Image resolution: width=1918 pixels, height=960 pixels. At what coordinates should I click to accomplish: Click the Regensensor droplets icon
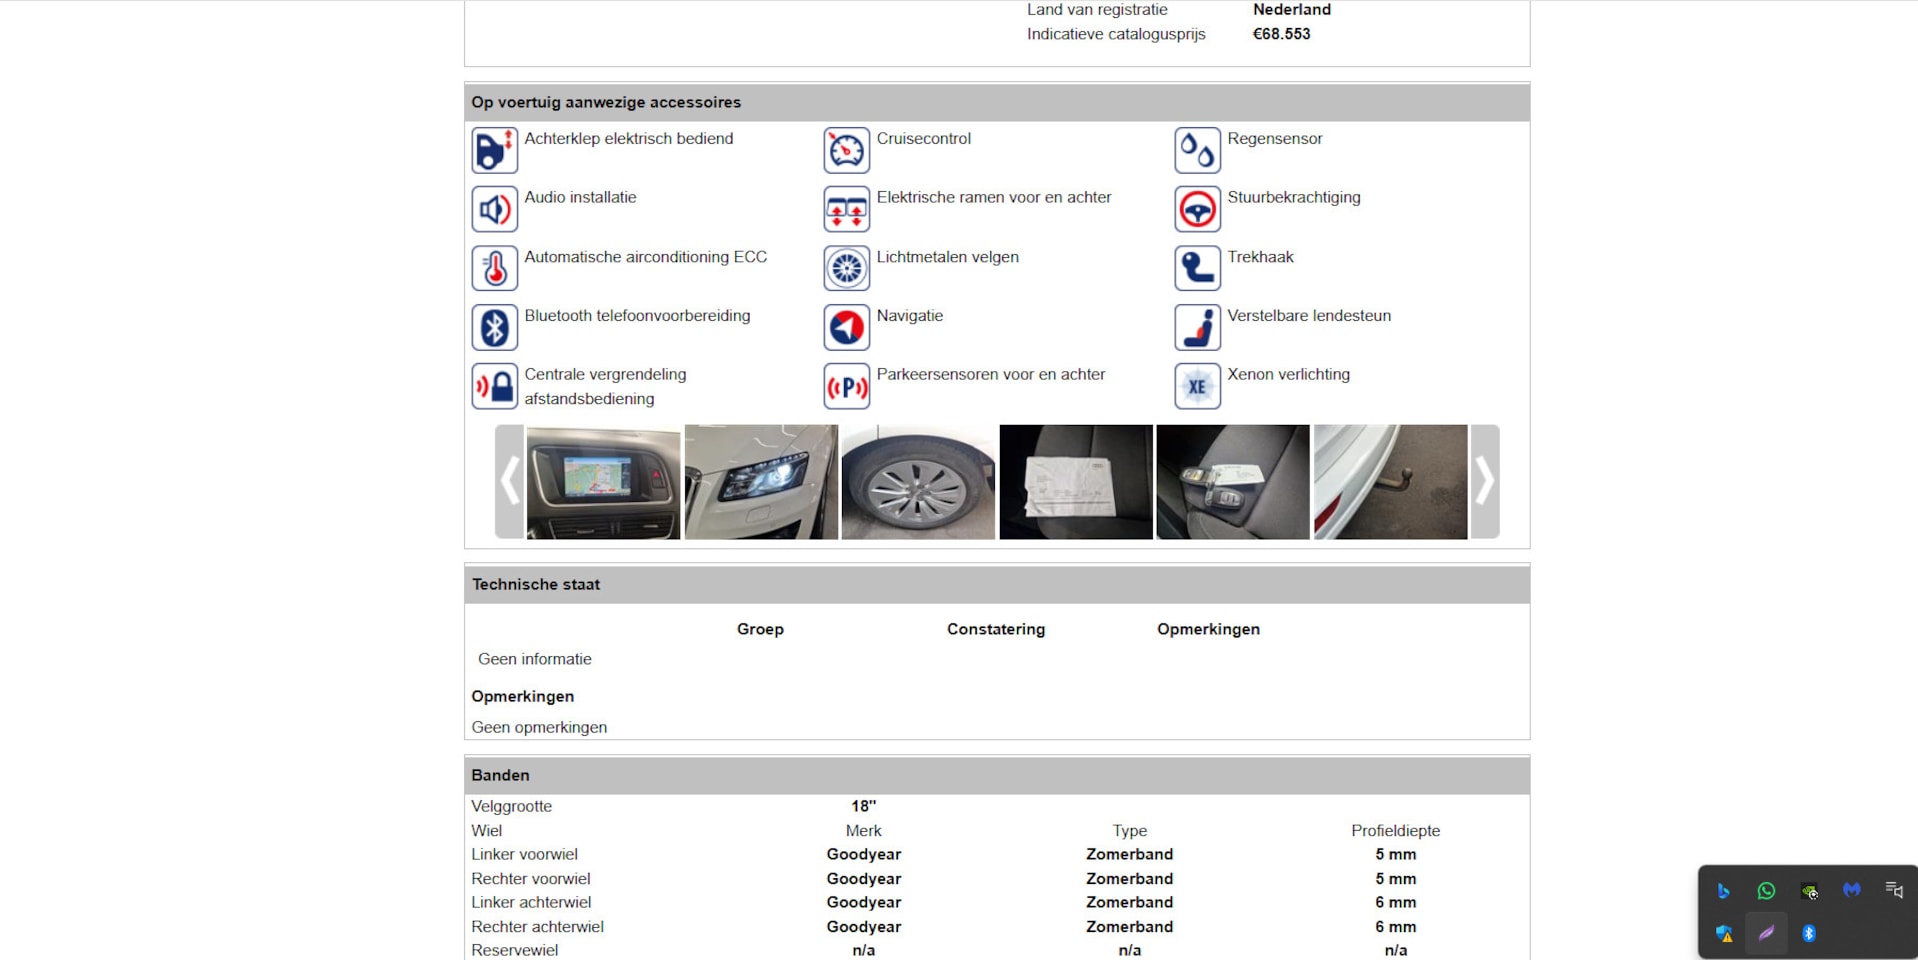(1197, 151)
